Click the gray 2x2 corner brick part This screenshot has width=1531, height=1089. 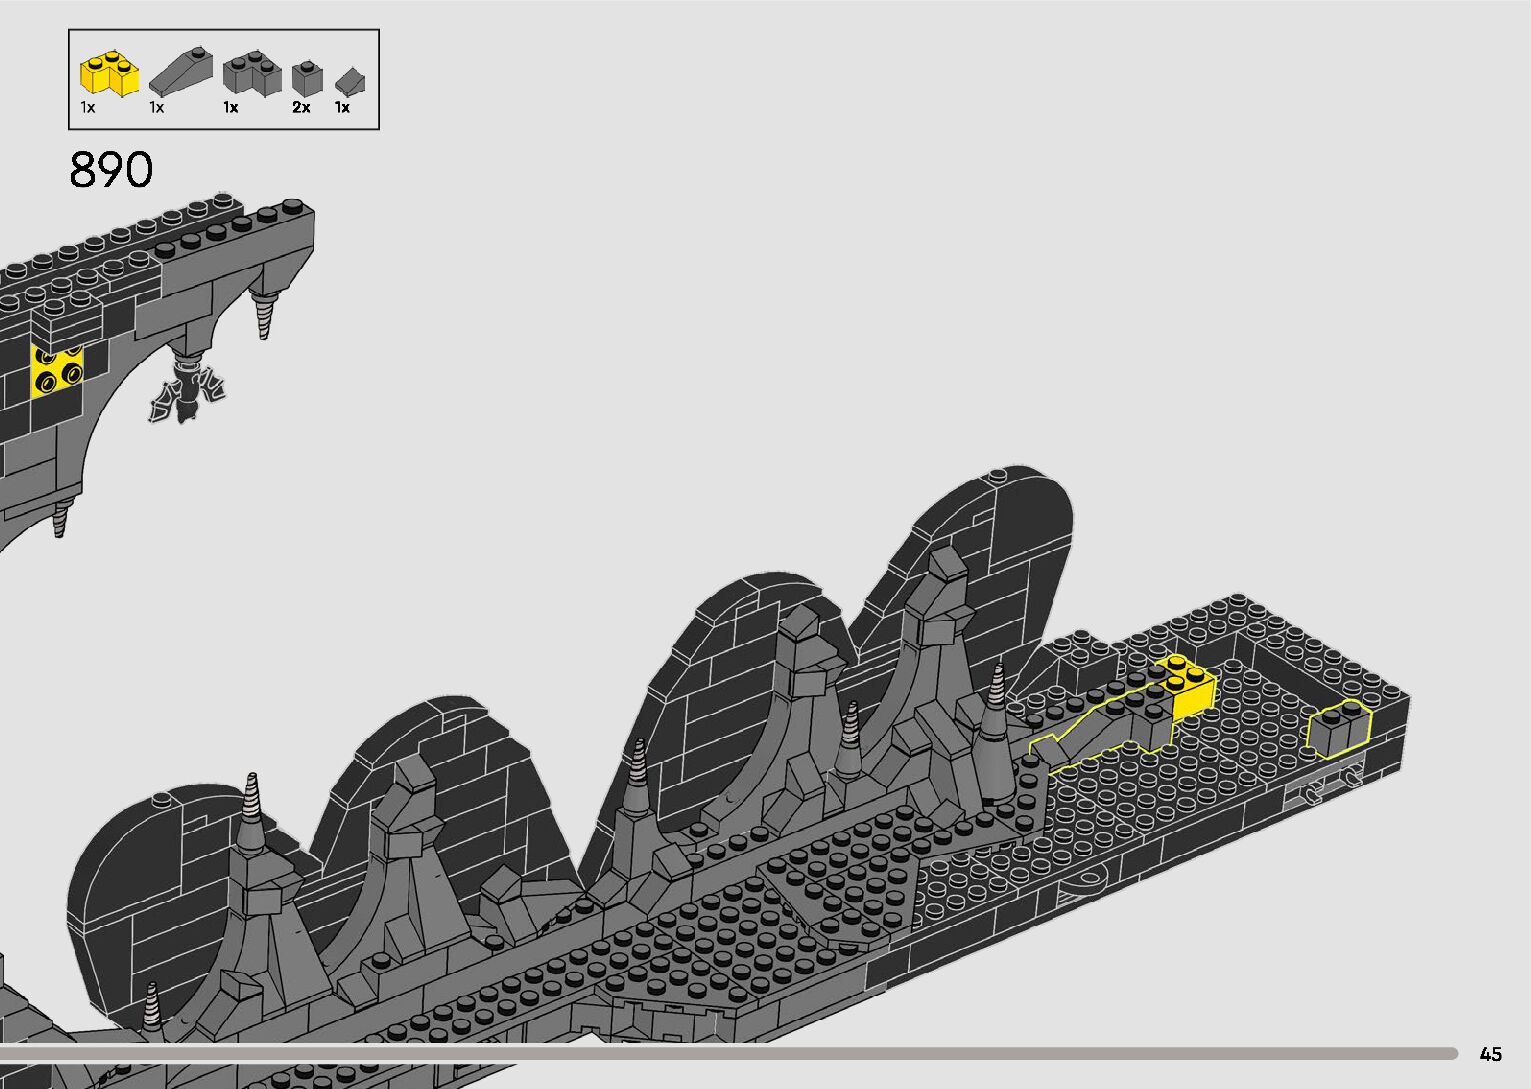pos(251,75)
